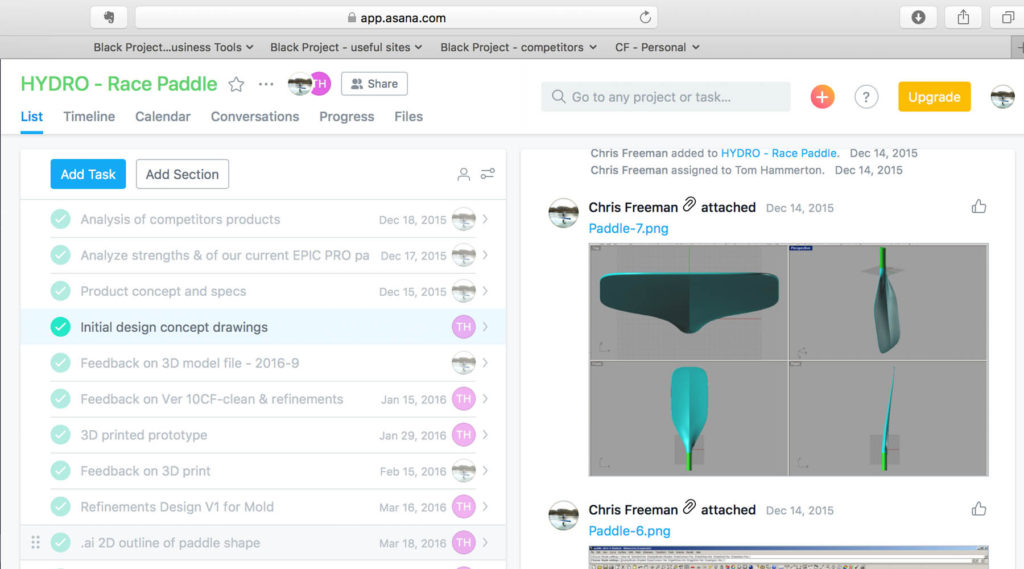This screenshot has width=1024, height=569.
Task: Switch to the List tab
Action: pyautogui.click(x=31, y=117)
